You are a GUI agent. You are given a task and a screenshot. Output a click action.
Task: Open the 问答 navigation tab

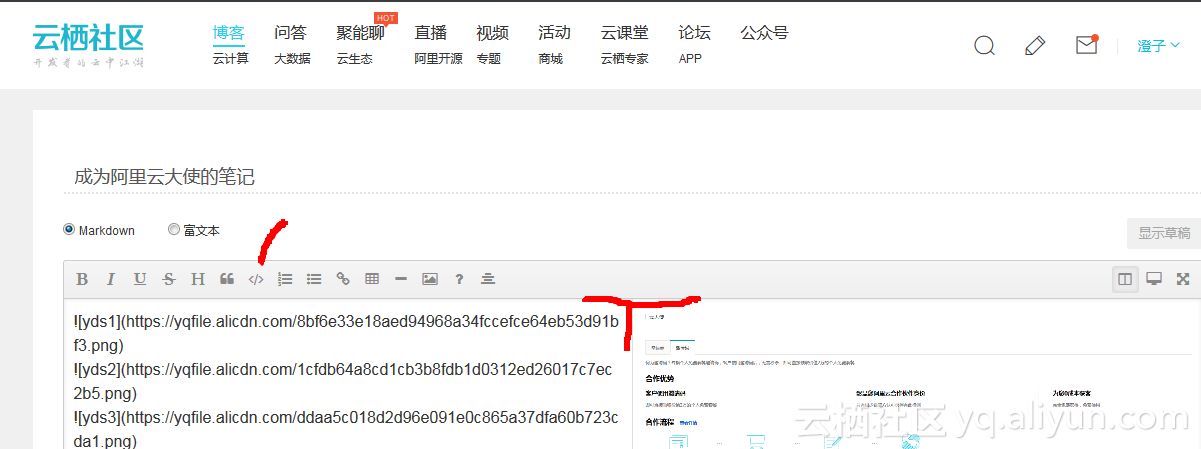(290, 33)
